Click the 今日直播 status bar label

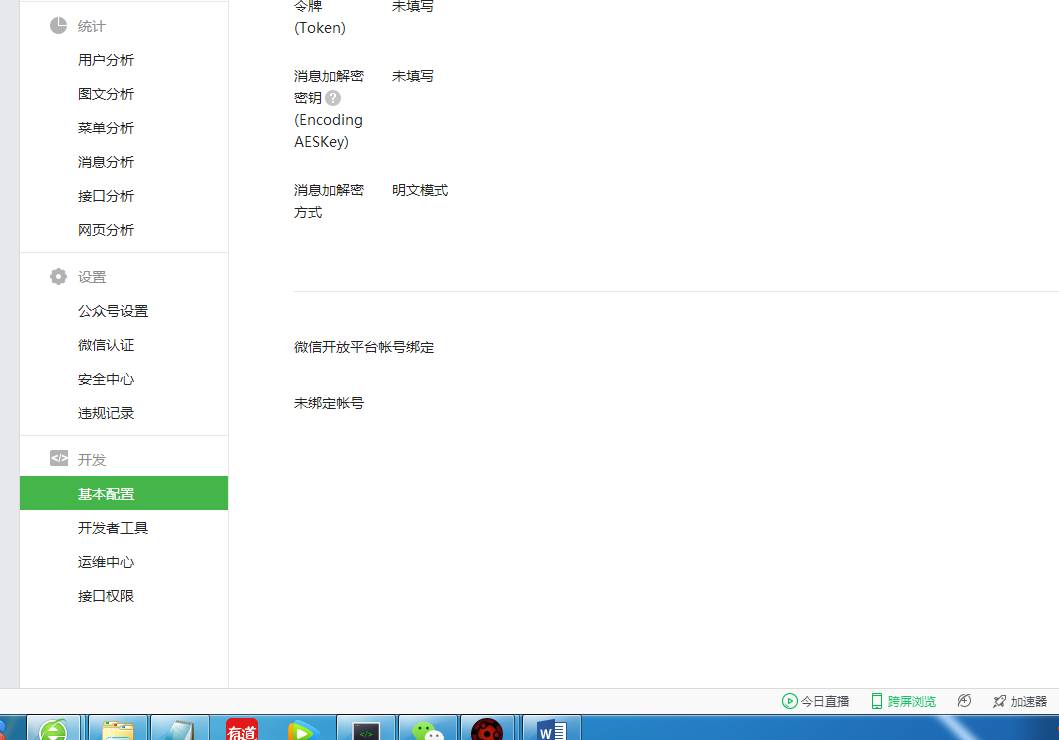[x=825, y=702]
